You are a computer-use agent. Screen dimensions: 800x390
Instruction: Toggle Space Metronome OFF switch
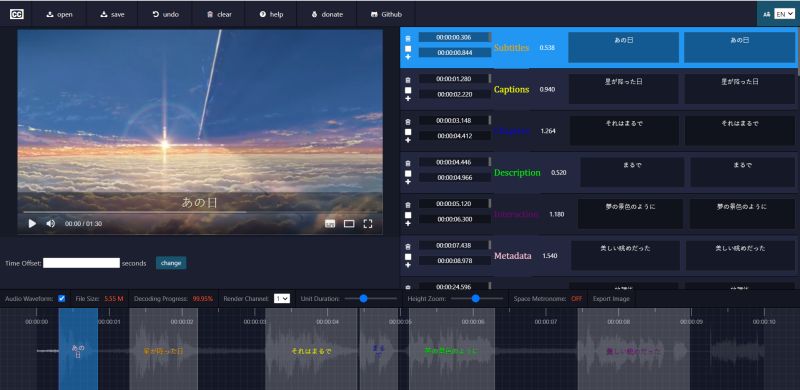(x=577, y=299)
